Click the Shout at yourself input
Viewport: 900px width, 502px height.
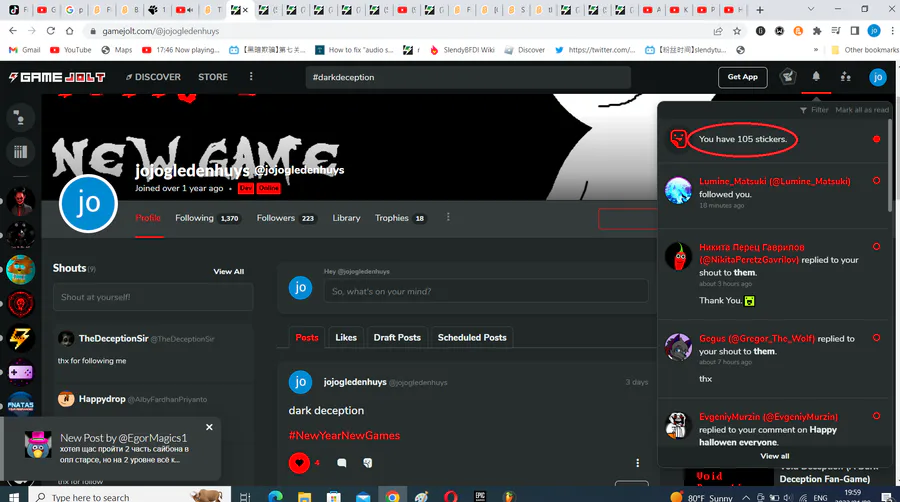153,297
